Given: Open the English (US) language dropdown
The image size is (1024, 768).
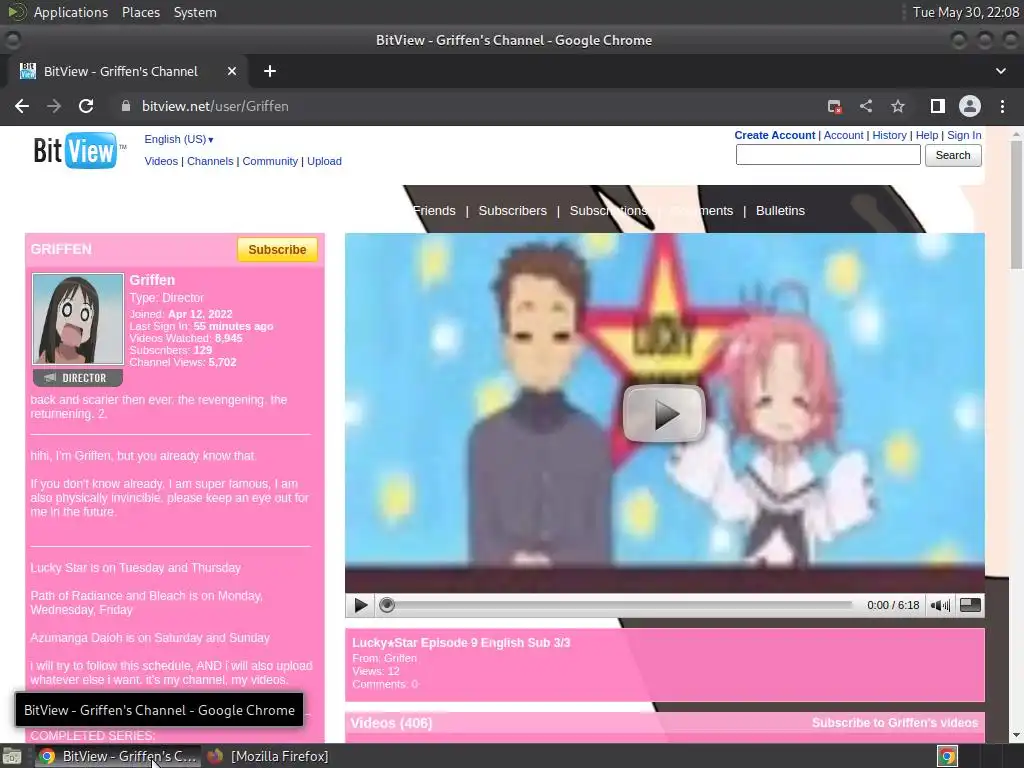Looking at the screenshot, I should [179, 139].
